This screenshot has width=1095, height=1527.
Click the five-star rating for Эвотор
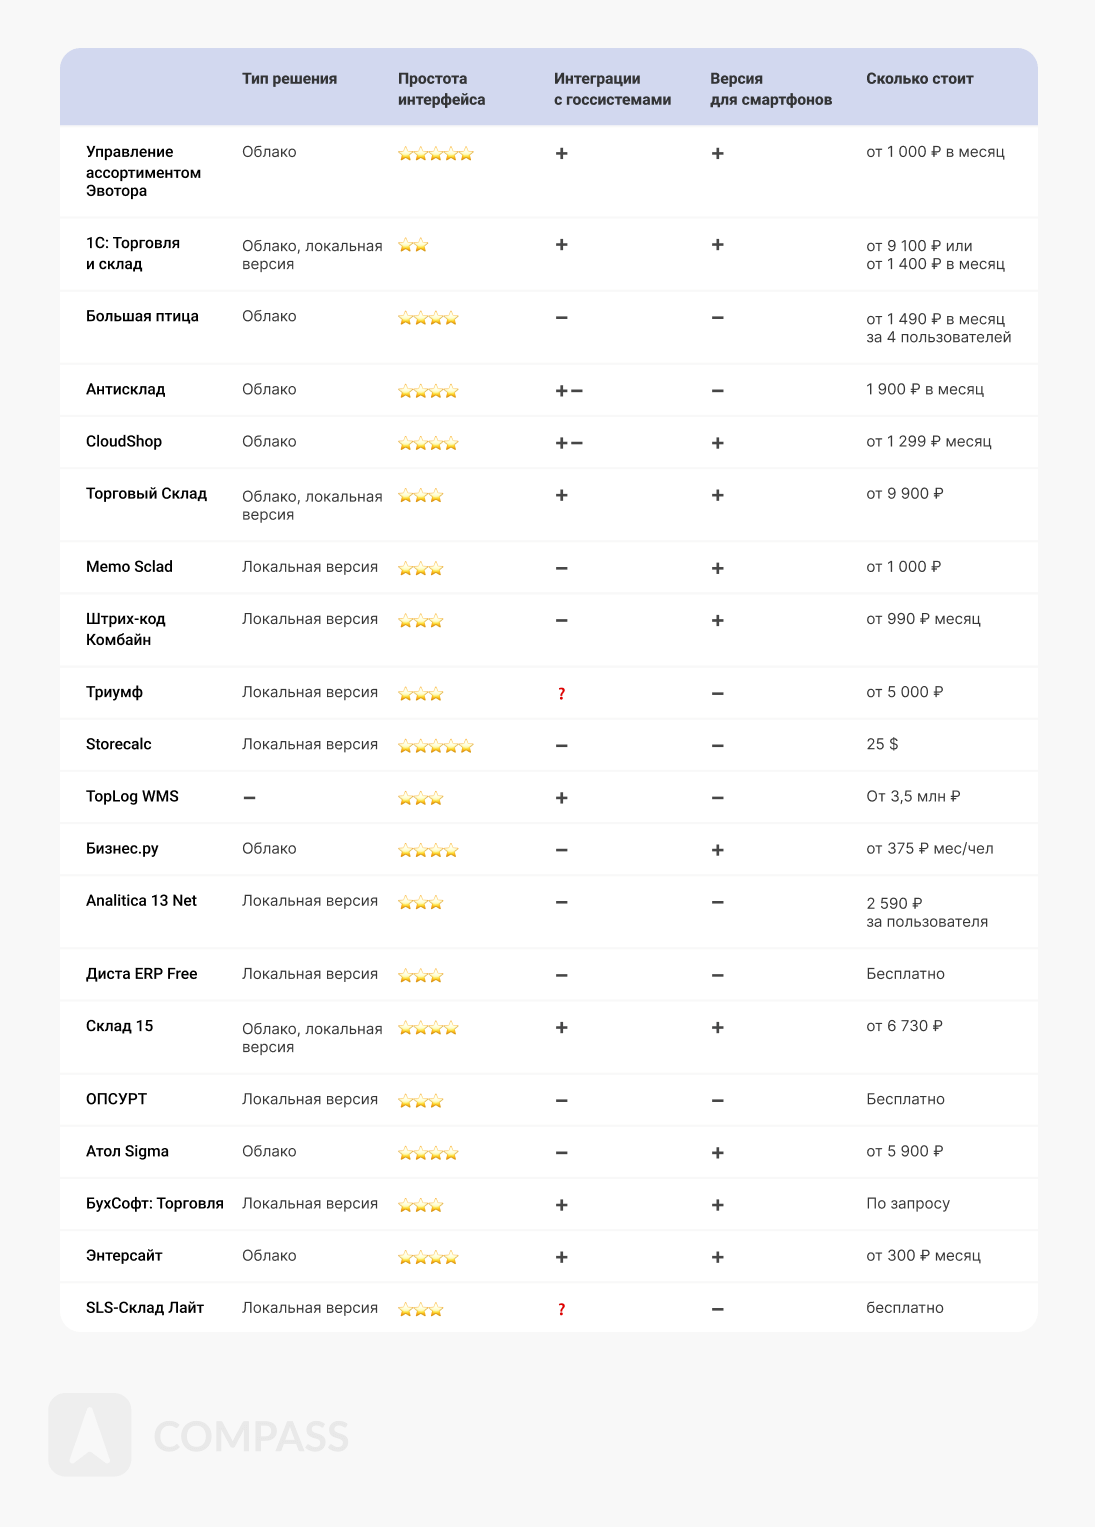[x=435, y=154]
